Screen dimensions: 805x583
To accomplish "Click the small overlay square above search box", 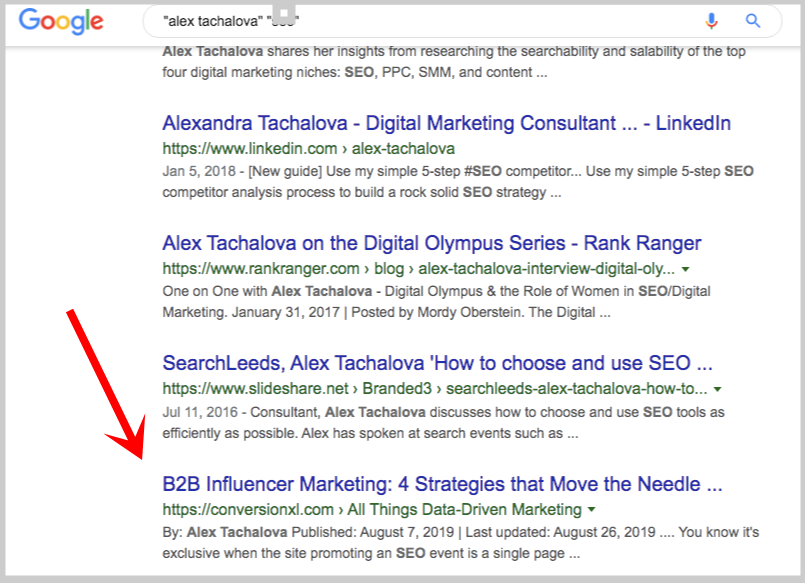I will pyautogui.click(x=284, y=13).
